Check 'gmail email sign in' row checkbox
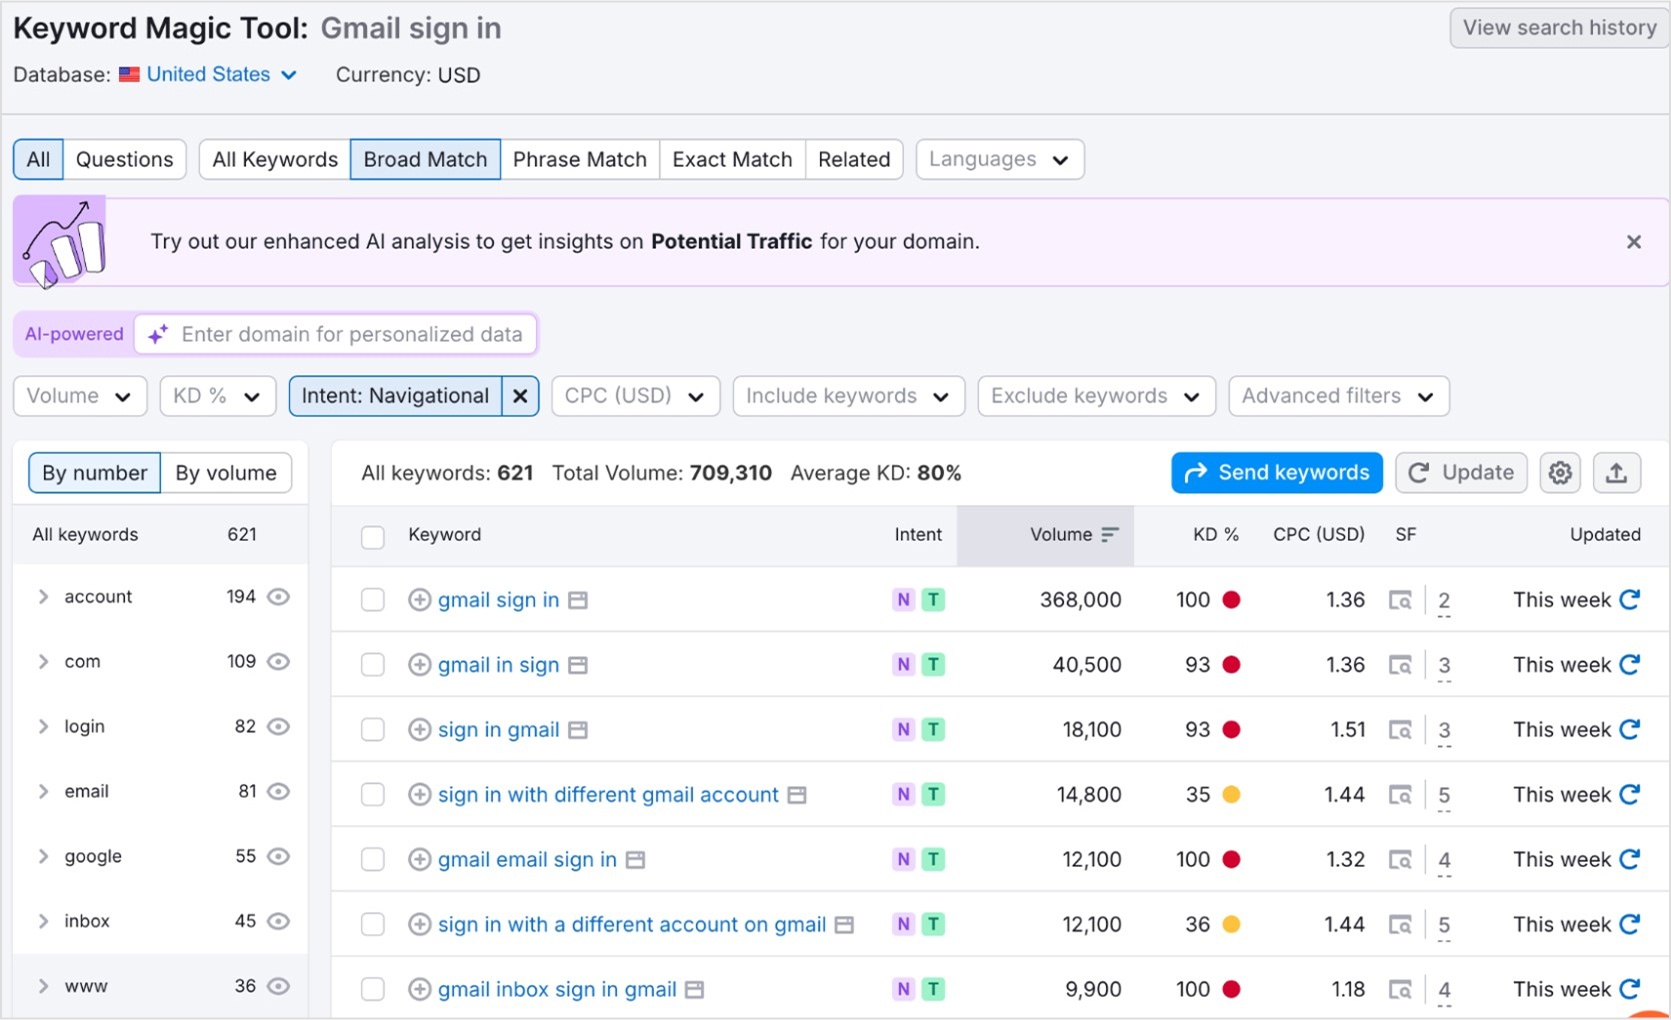This screenshot has width=1671, height=1020. click(x=372, y=859)
